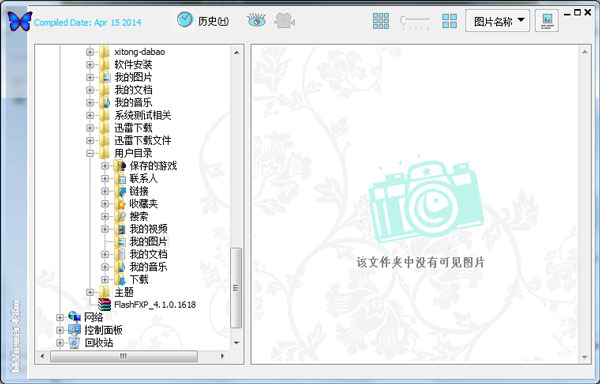This screenshot has width=600, height=384.
Task: Click image panel scroll up arrow
Action: tap(585, 52)
